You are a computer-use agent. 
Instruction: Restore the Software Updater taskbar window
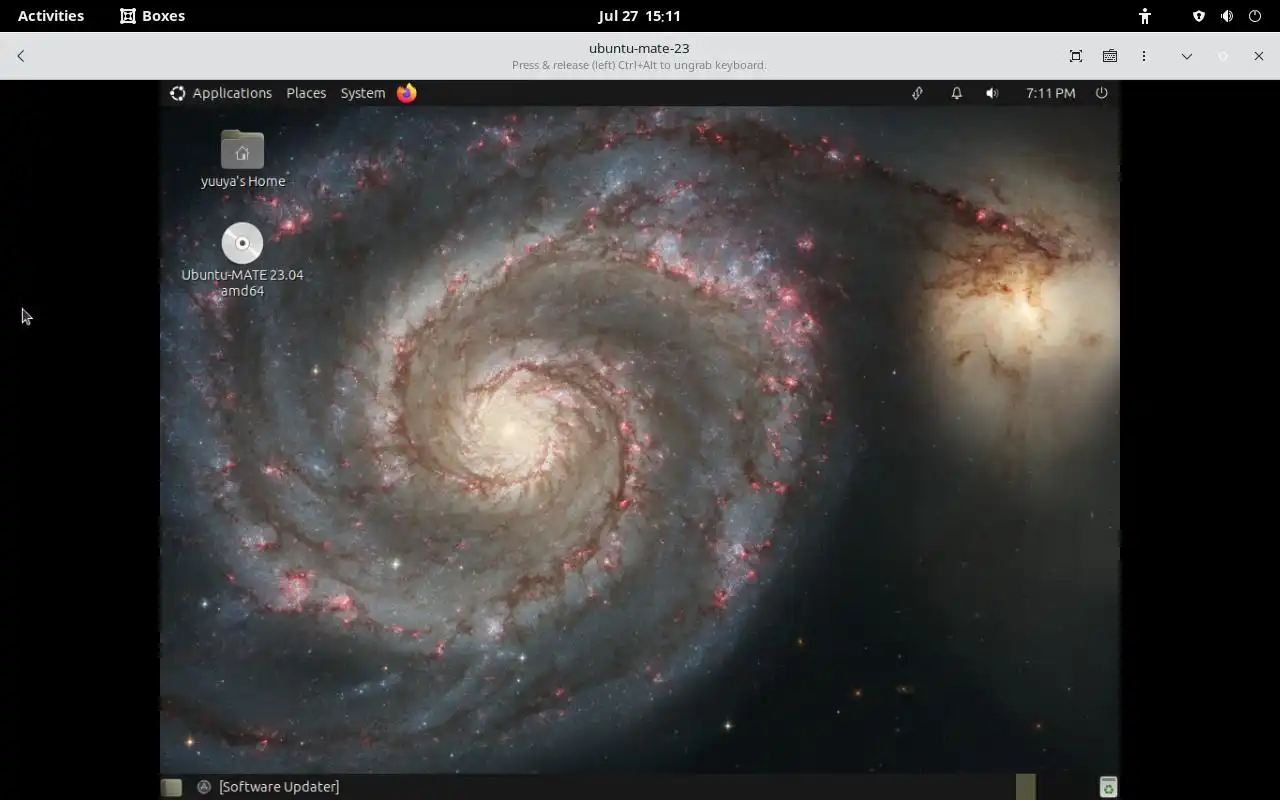point(268,787)
